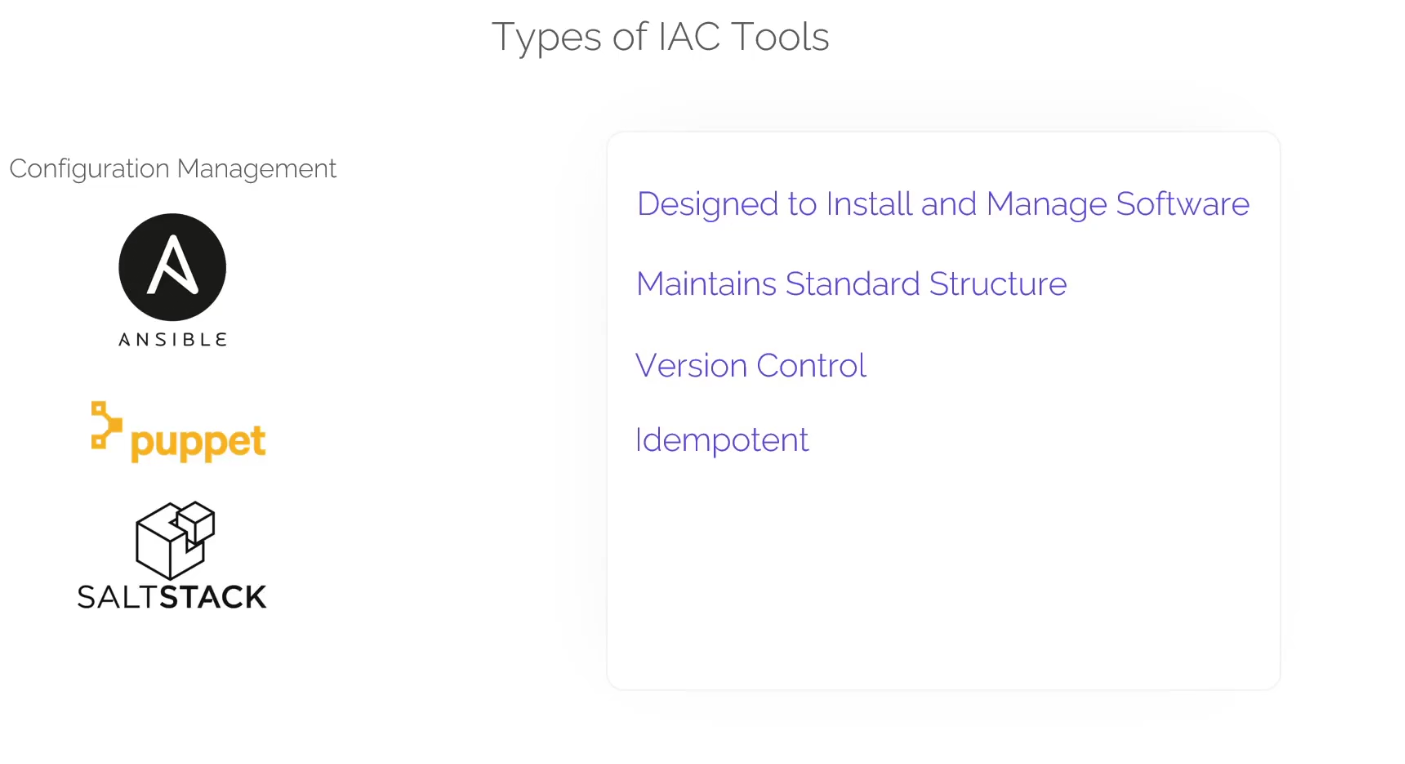Click the word 'Tools' in the title
1405x764 pixels.
click(781, 38)
